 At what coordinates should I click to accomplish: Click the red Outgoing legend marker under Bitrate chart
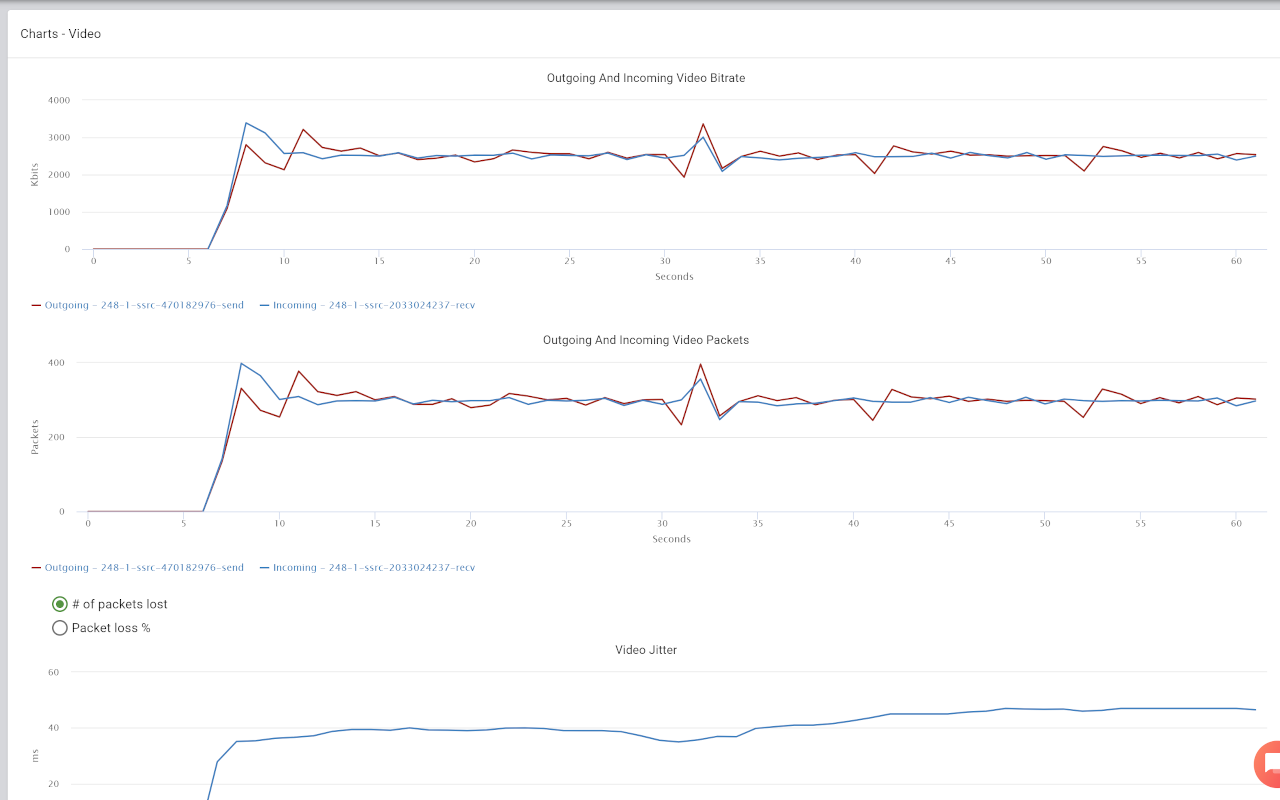coord(35,304)
